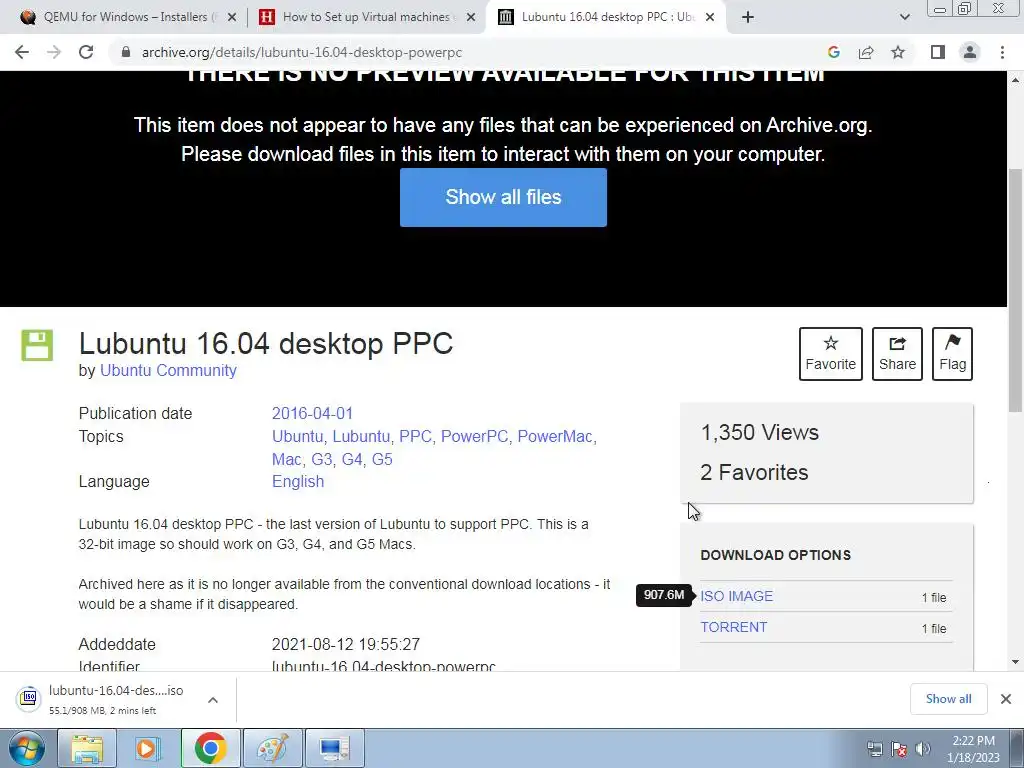Open the Mac topic link
This screenshot has width=1024, height=768.
click(x=286, y=459)
